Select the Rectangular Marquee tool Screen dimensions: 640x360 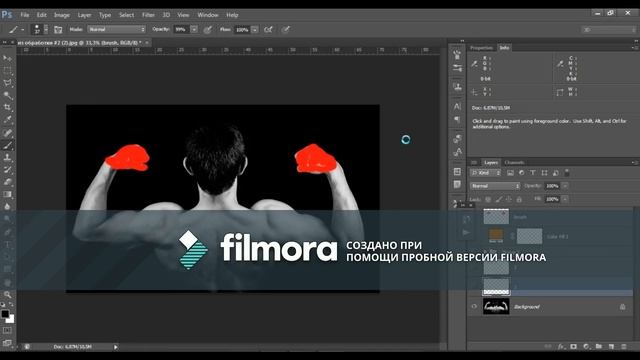pos(7,71)
